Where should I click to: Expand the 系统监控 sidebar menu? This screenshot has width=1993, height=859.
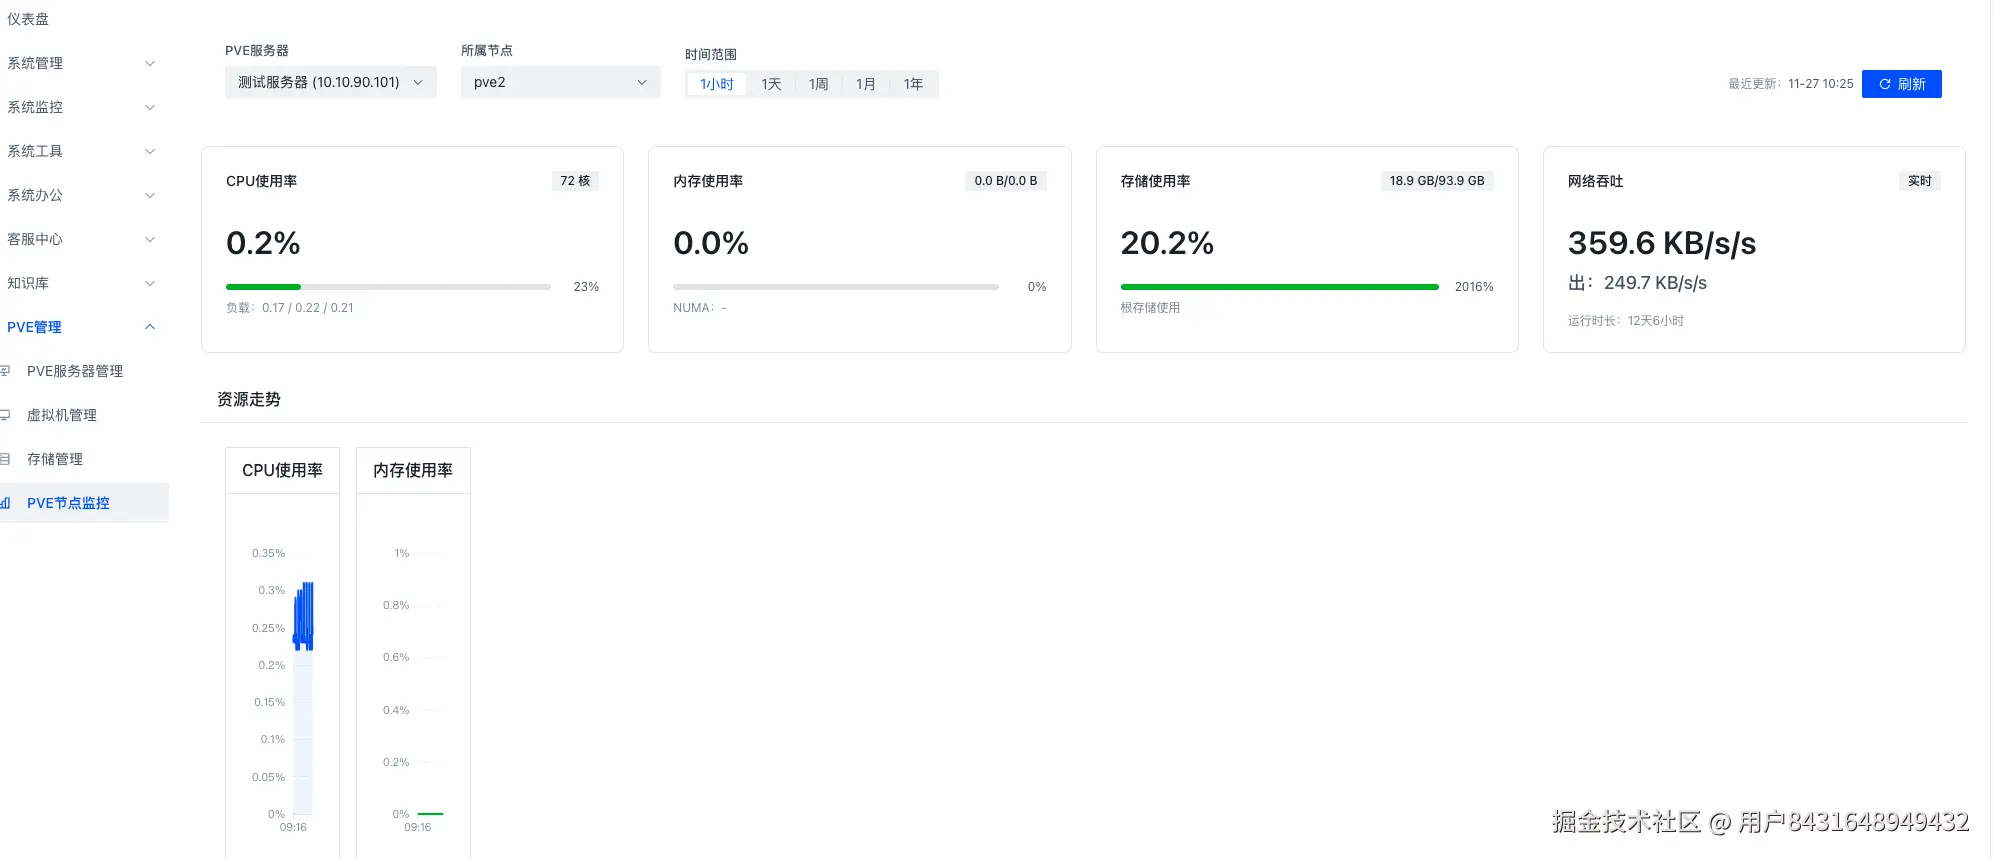click(x=80, y=107)
